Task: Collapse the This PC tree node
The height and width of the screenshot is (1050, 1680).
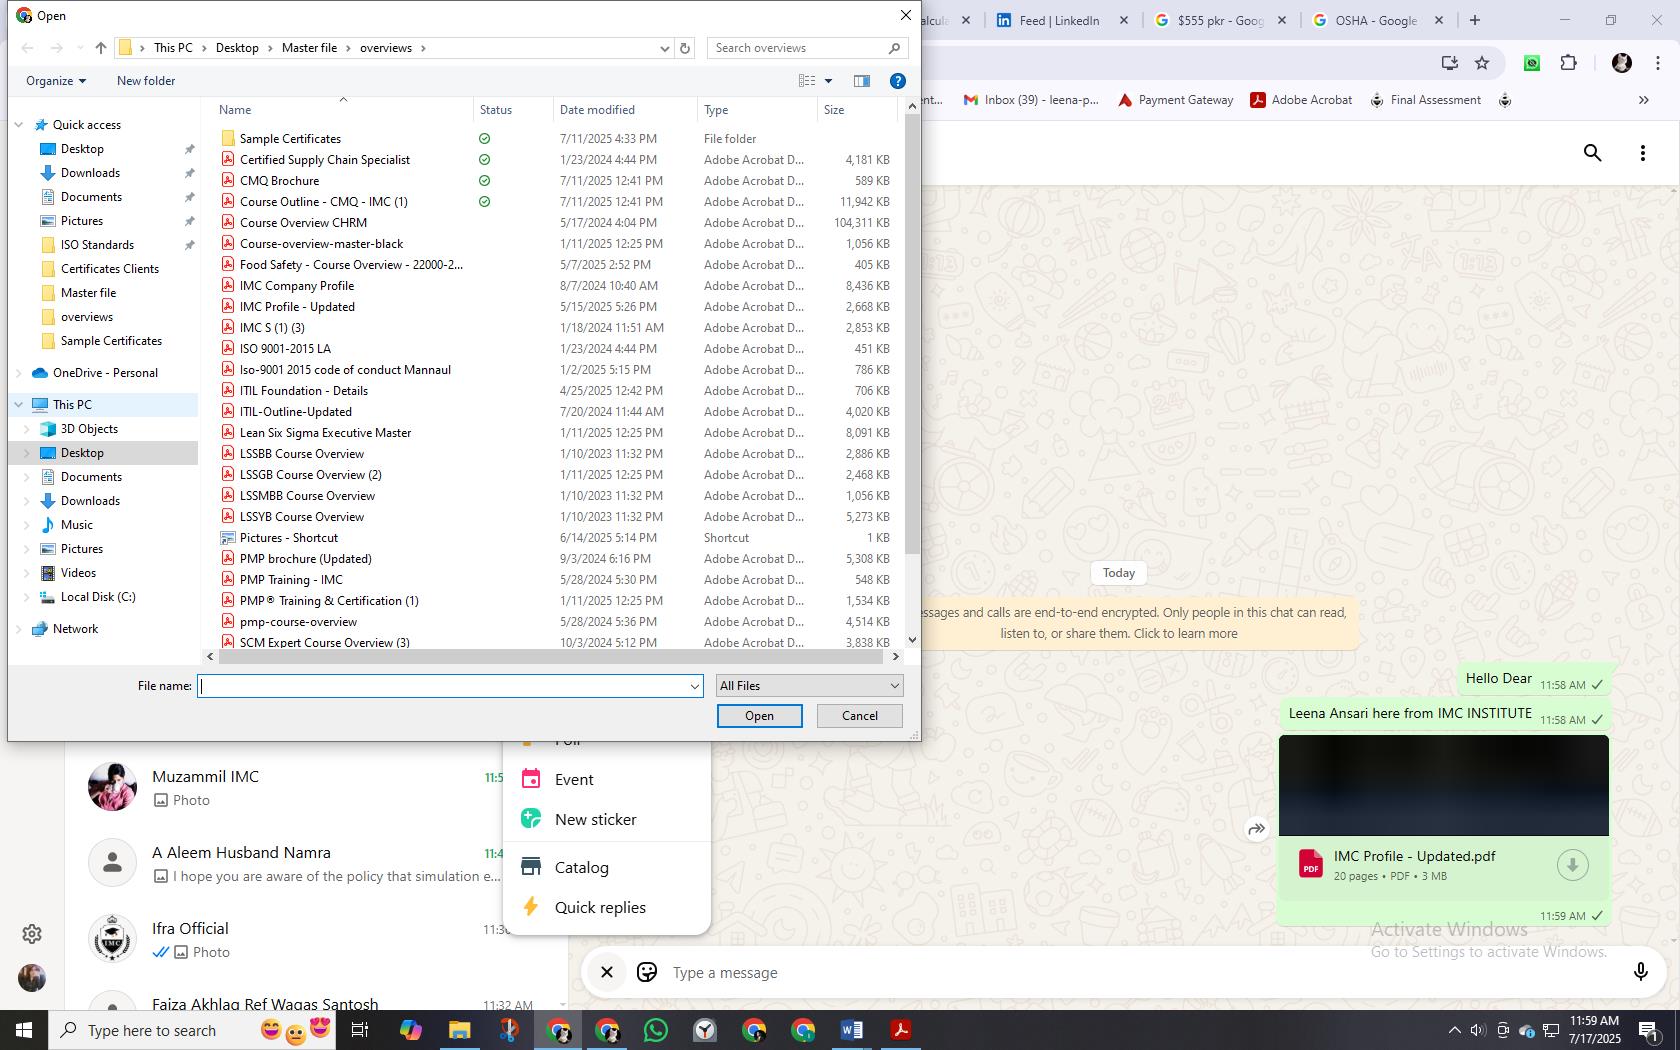Action: (18, 405)
